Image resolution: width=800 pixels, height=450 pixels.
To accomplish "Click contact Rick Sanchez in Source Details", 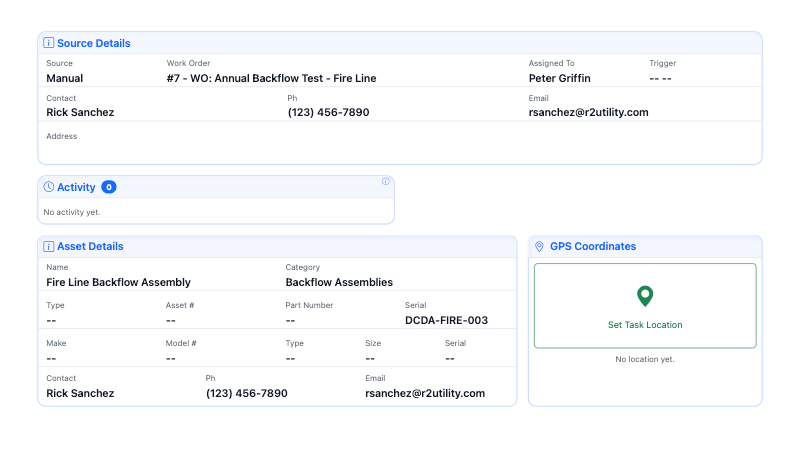I will pyautogui.click(x=80, y=113).
